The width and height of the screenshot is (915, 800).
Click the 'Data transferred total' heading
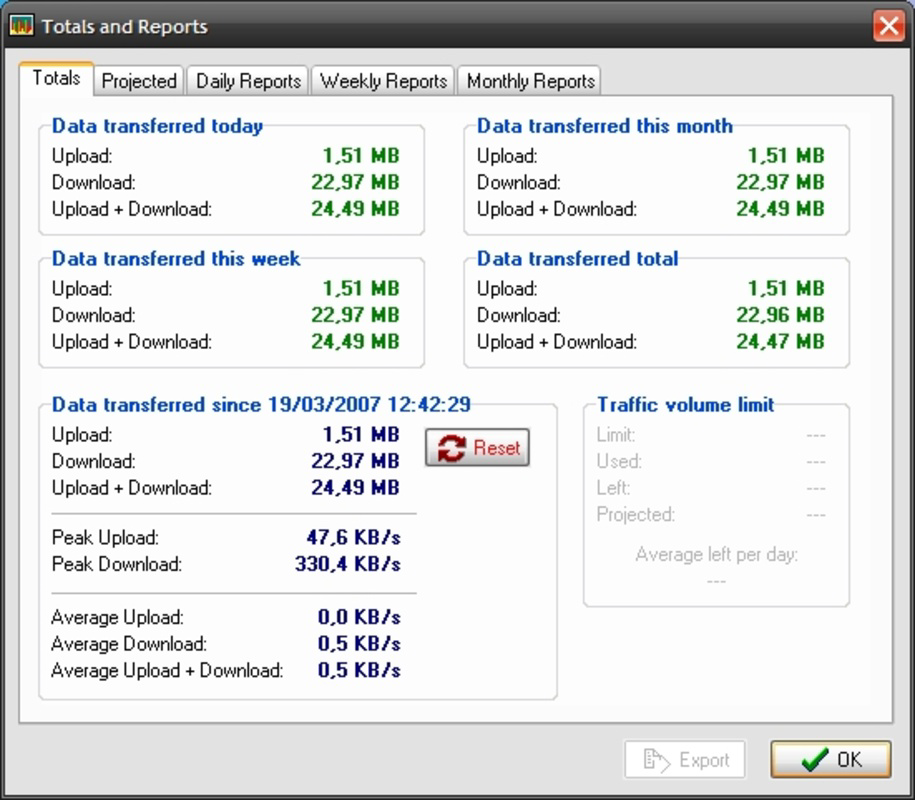[577, 258]
